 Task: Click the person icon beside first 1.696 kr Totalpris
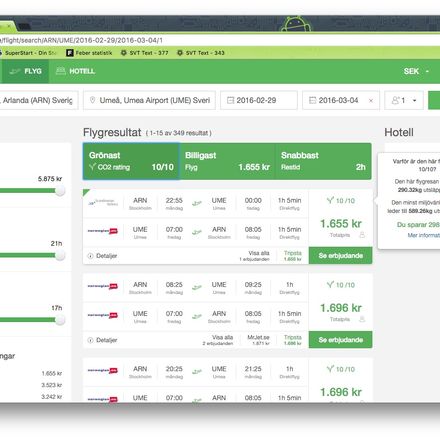(362, 319)
